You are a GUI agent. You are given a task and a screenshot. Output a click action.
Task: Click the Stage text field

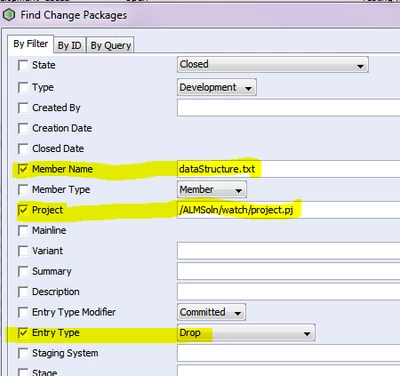pos(289,371)
